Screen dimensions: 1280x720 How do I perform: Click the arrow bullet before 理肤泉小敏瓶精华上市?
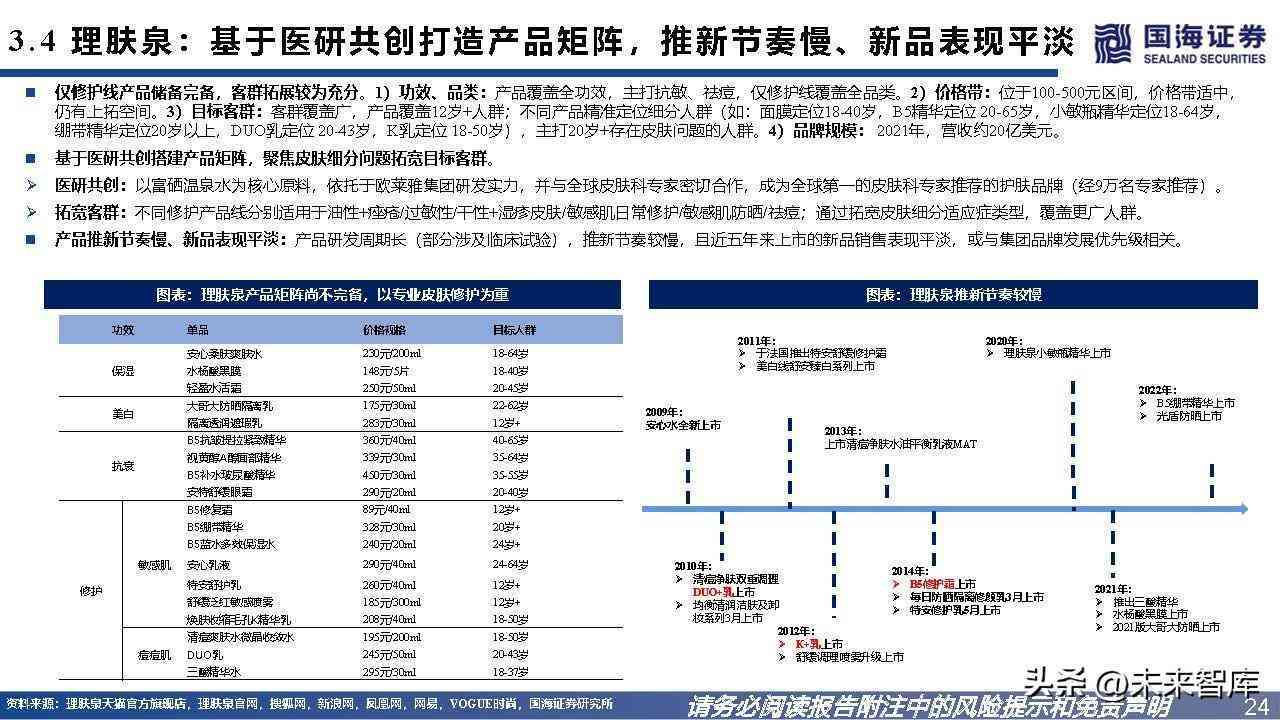click(x=991, y=354)
